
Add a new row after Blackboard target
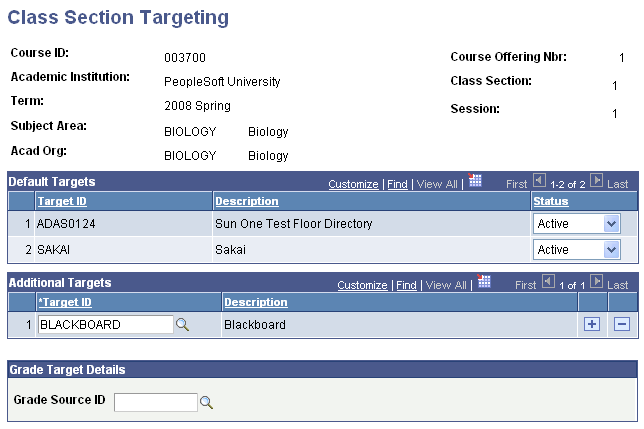pyautogui.click(x=592, y=324)
